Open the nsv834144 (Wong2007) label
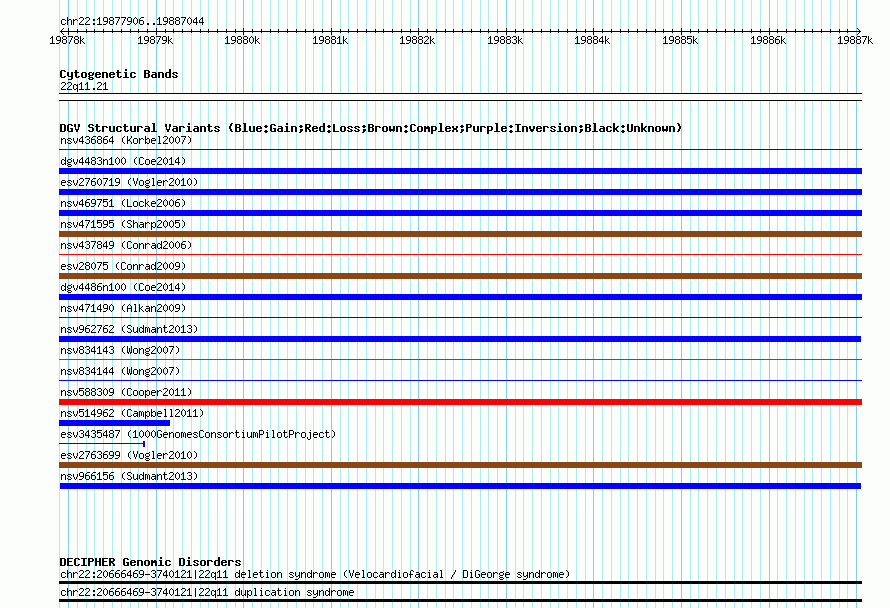Screen dimensions: 890x608 coord(120,371)
